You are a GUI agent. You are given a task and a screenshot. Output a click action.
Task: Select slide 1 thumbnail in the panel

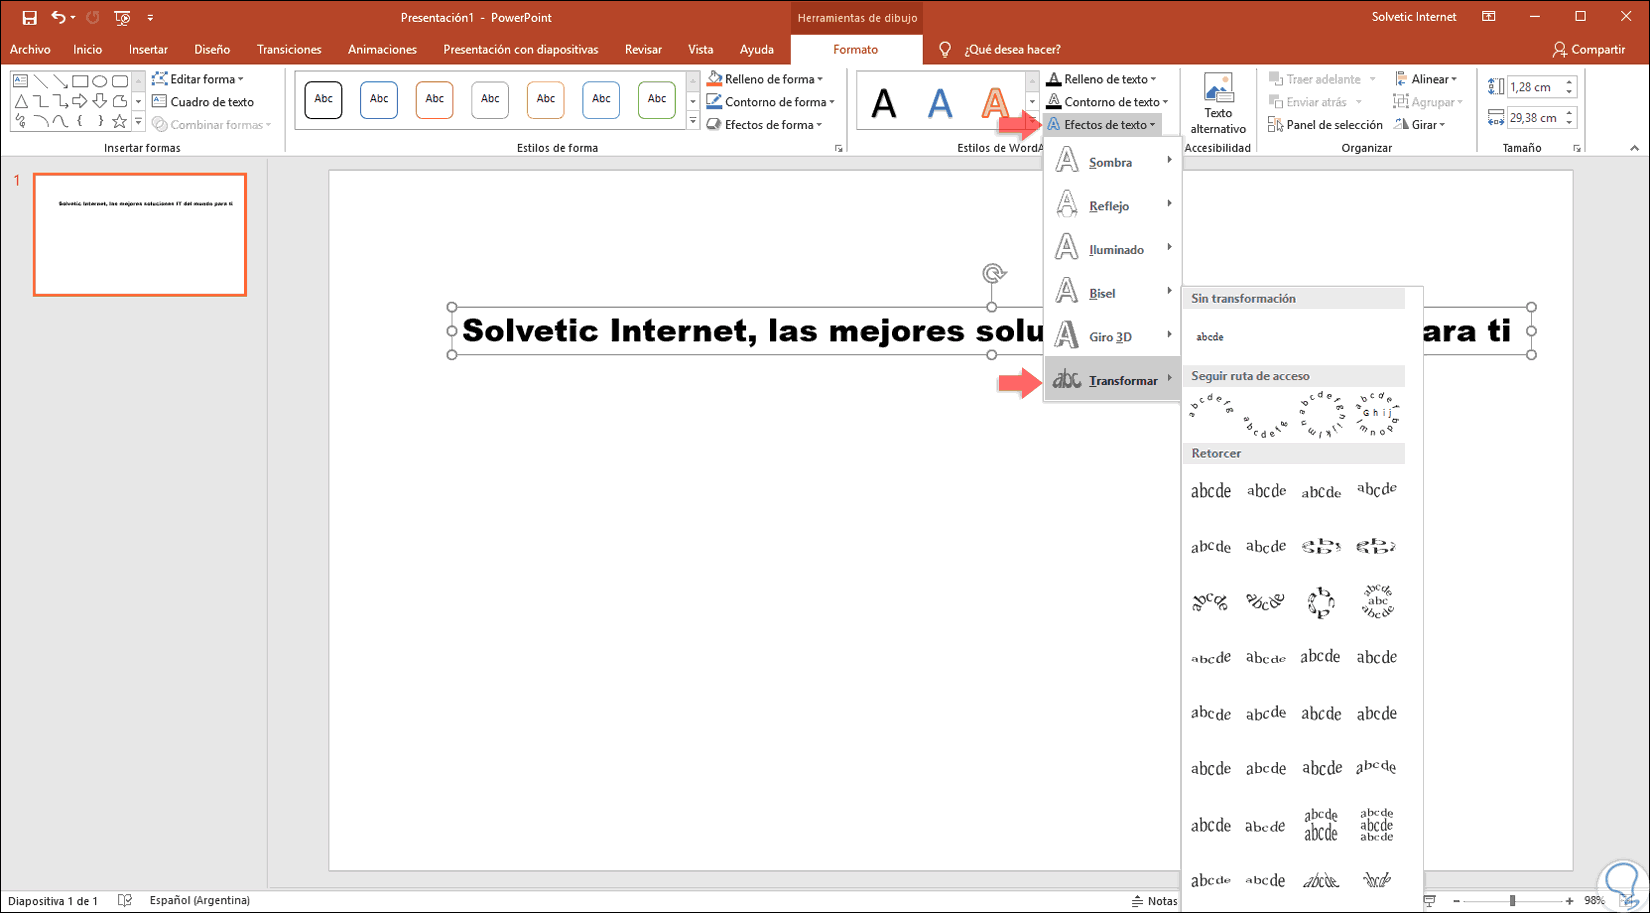coord(140,235)
